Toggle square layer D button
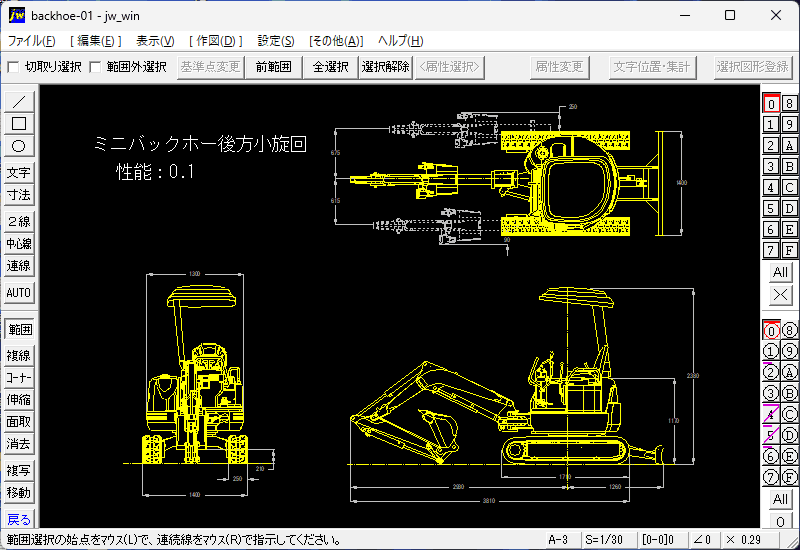The image size is (800, 550). point(789,209)
